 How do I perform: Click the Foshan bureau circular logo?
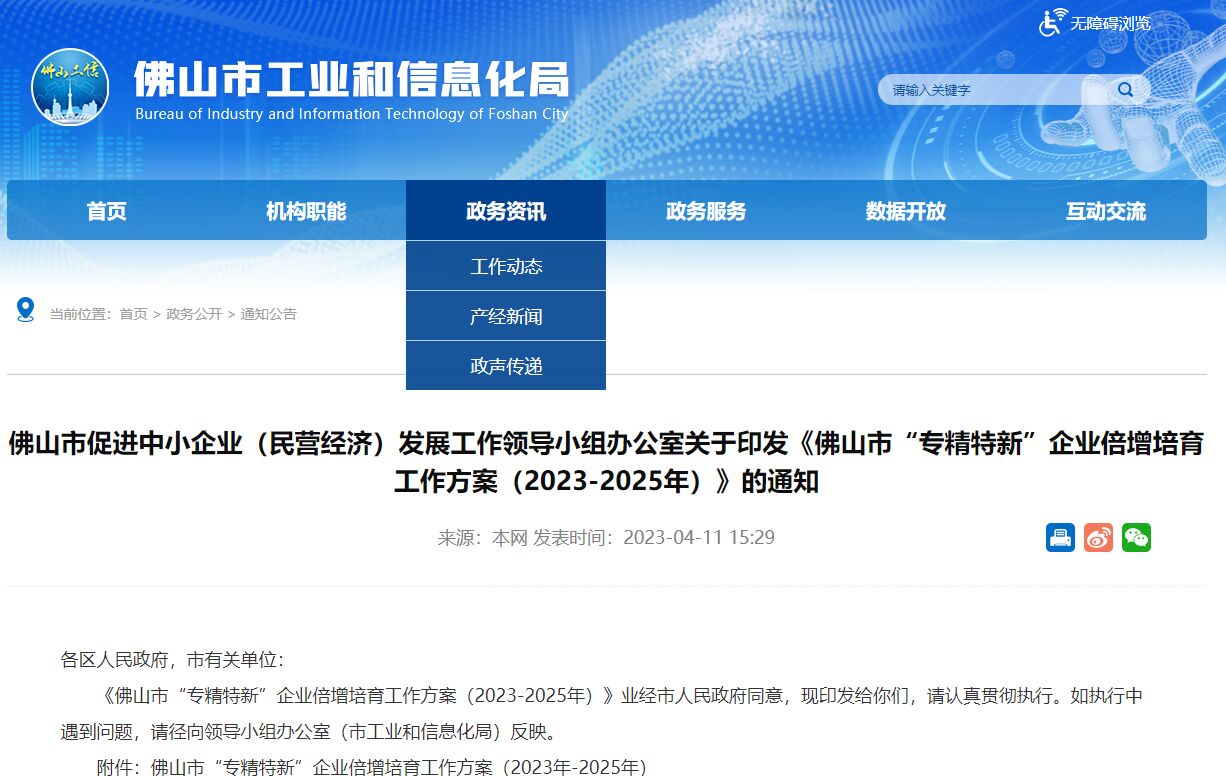(70, 87)
